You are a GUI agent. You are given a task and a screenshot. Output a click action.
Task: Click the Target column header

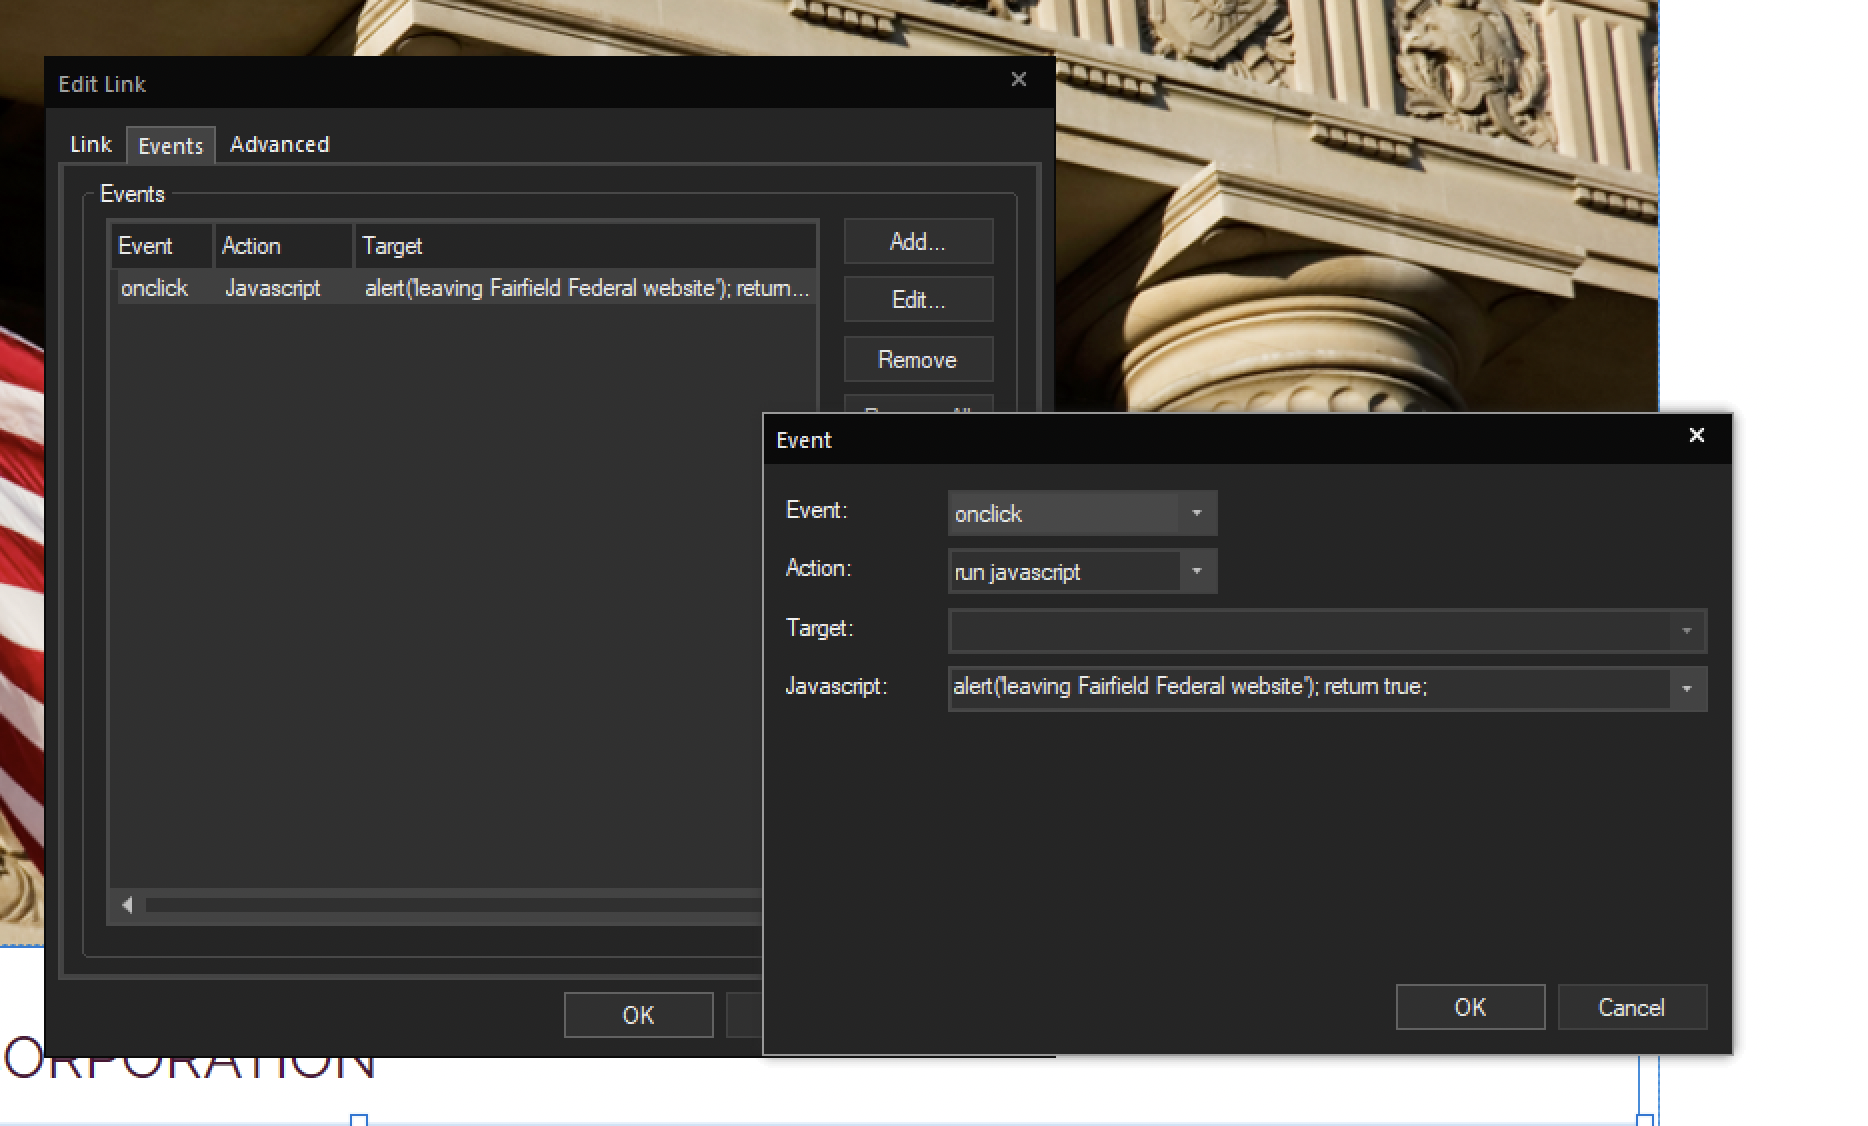(586, 246)
